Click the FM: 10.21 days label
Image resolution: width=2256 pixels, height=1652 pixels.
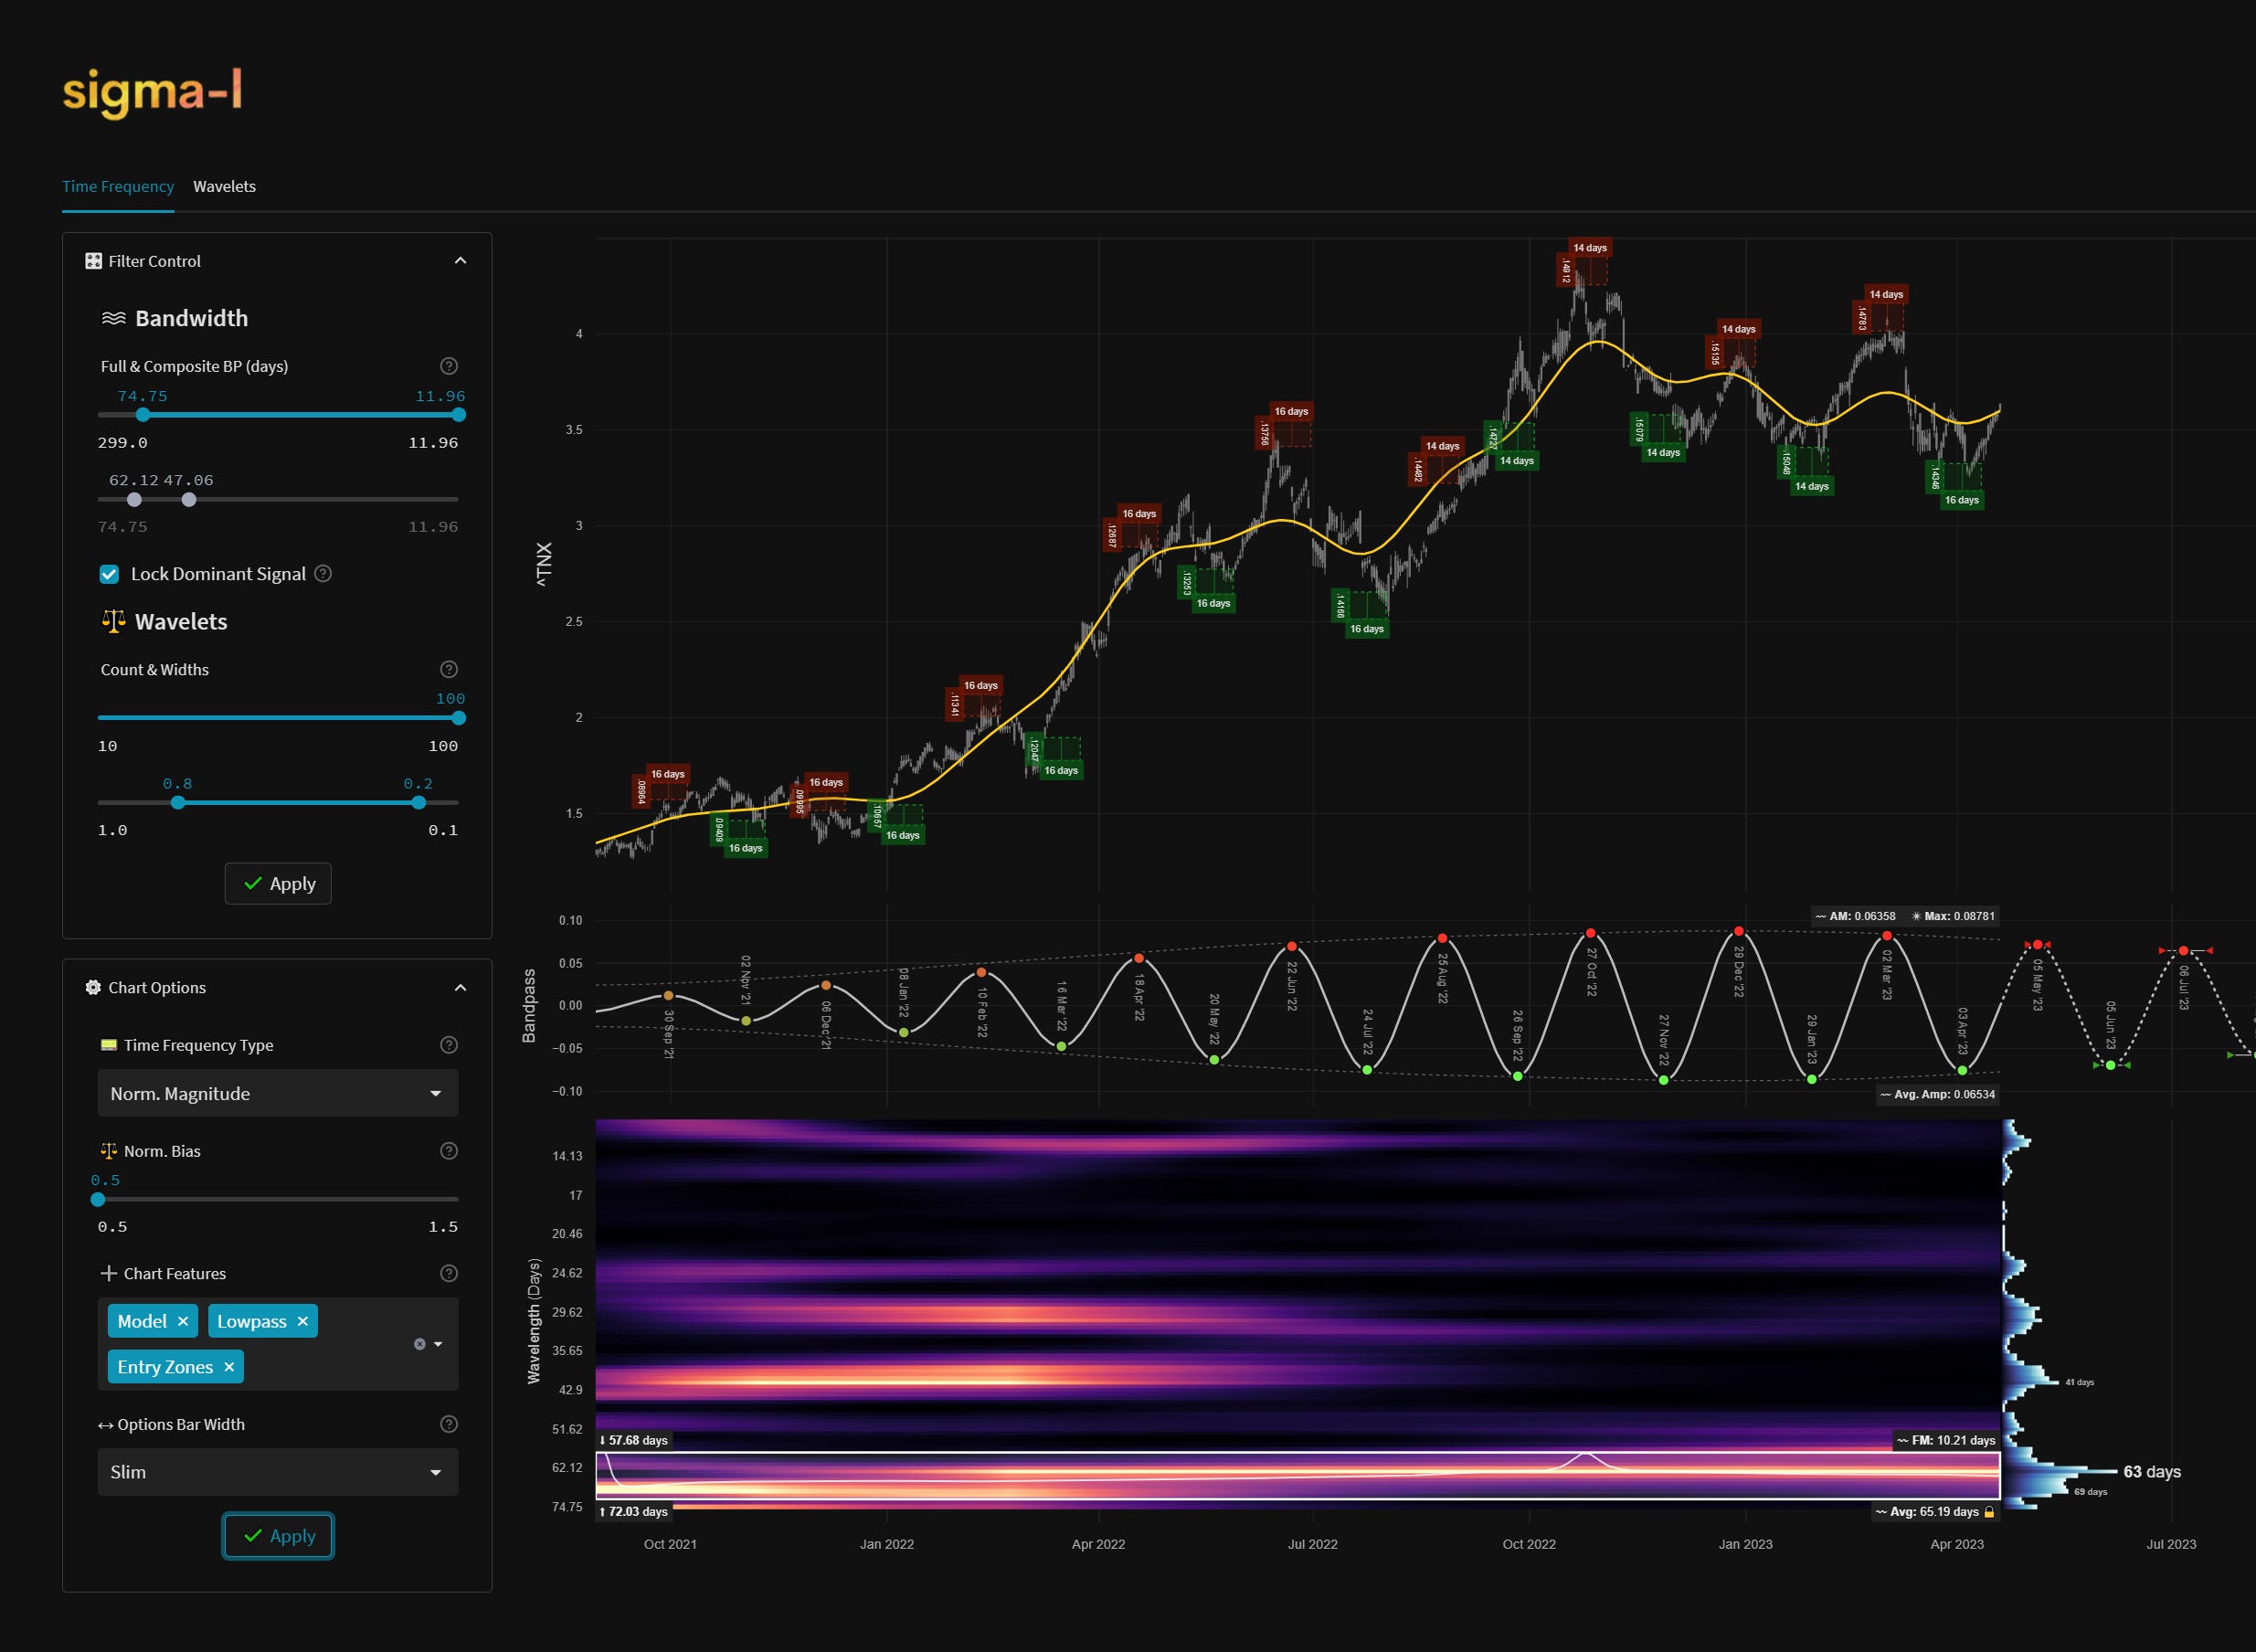point(1945,1440)
